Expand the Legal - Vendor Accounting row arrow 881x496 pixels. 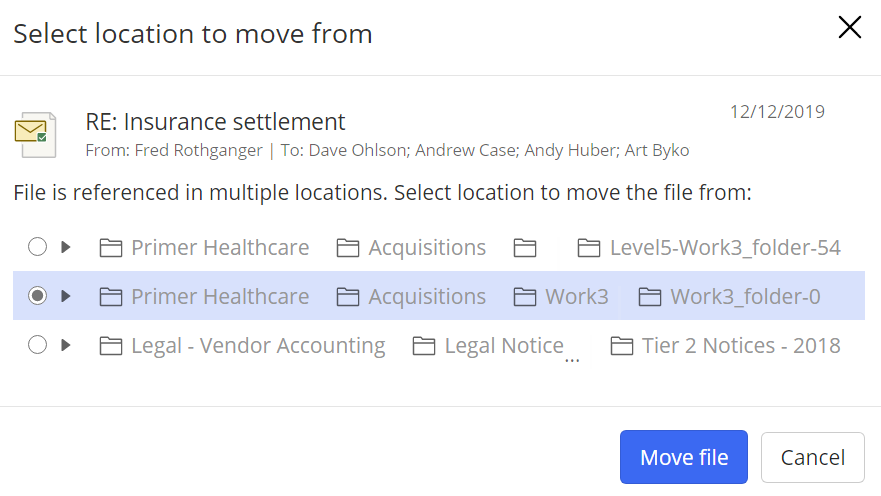coord(66,345)
